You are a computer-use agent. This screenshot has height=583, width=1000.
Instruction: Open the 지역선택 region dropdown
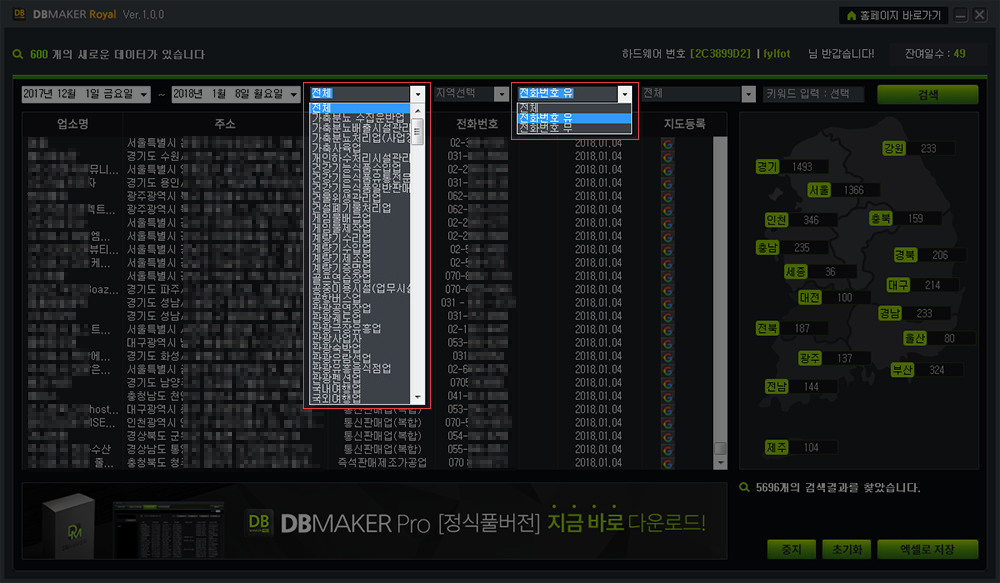tap(502, 94)
